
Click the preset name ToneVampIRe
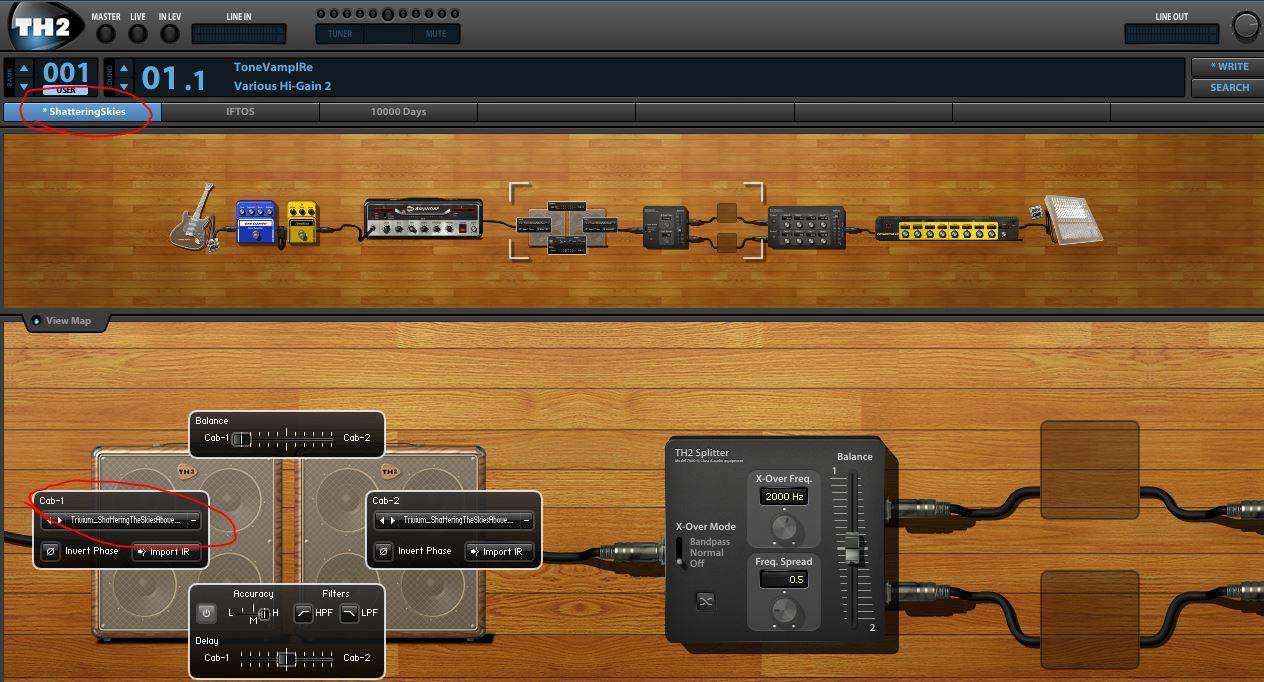tap(273, 67)
